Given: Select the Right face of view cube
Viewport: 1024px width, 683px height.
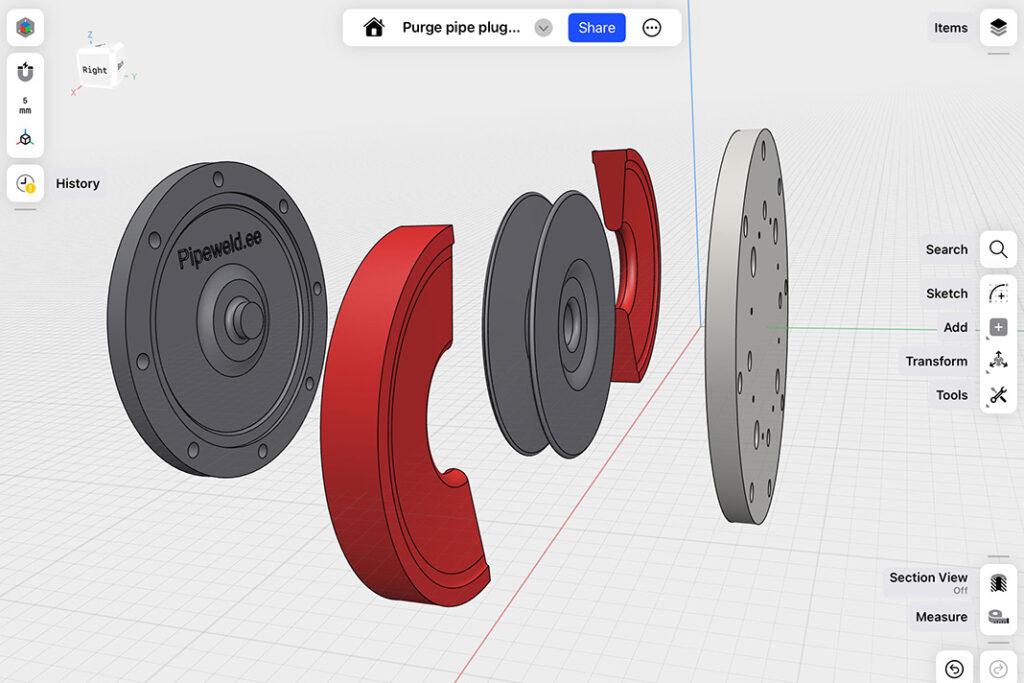Looking at the screenshot, I should tap(95, 70).
